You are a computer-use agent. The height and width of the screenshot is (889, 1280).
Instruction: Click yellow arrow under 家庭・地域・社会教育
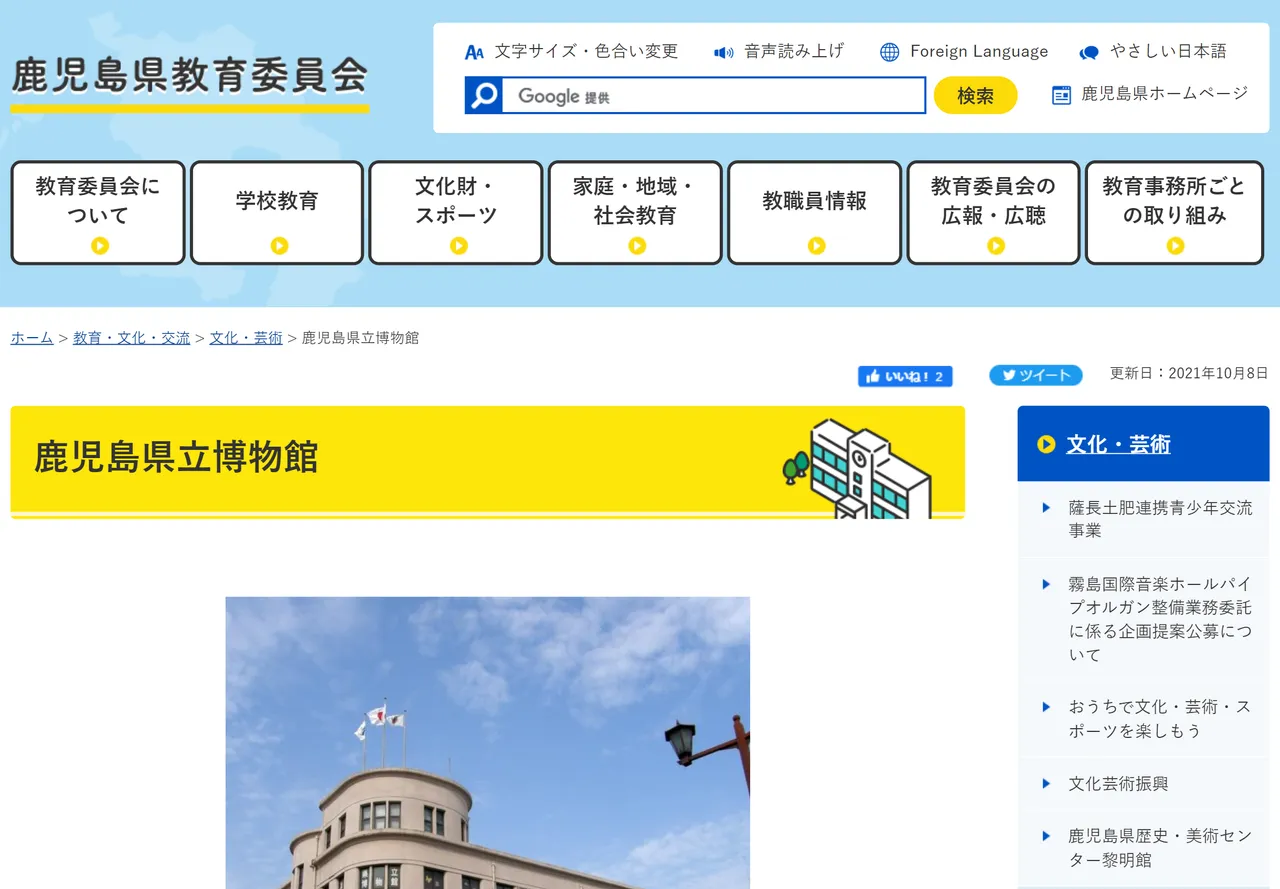[x=637, y=245]
